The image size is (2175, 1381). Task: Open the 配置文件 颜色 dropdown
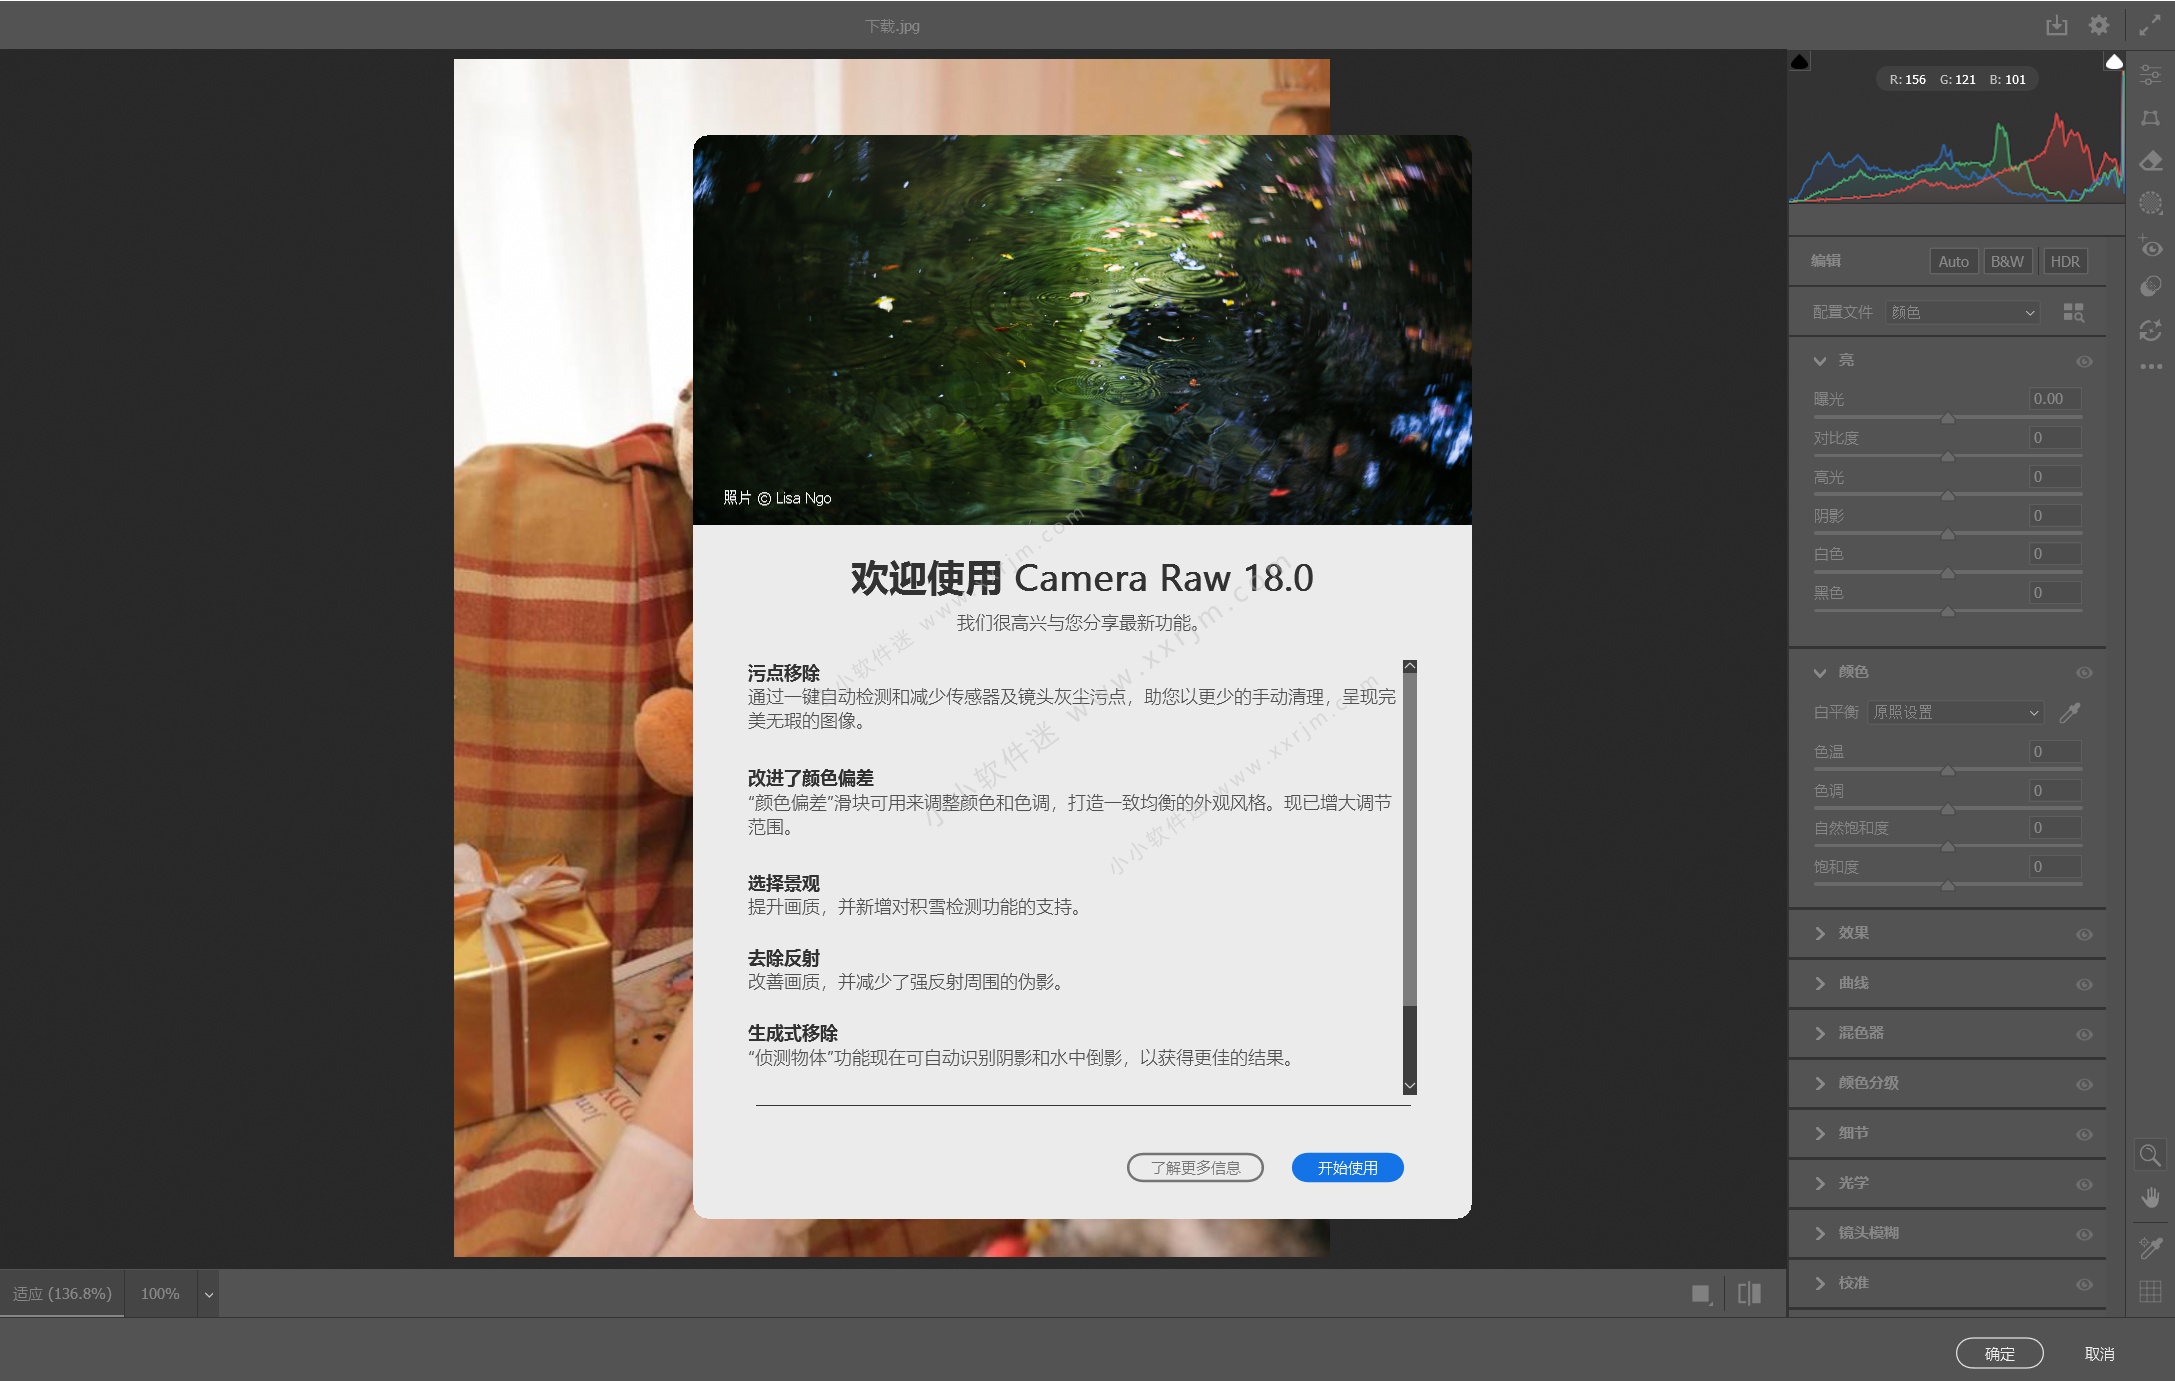(1962, 312)
